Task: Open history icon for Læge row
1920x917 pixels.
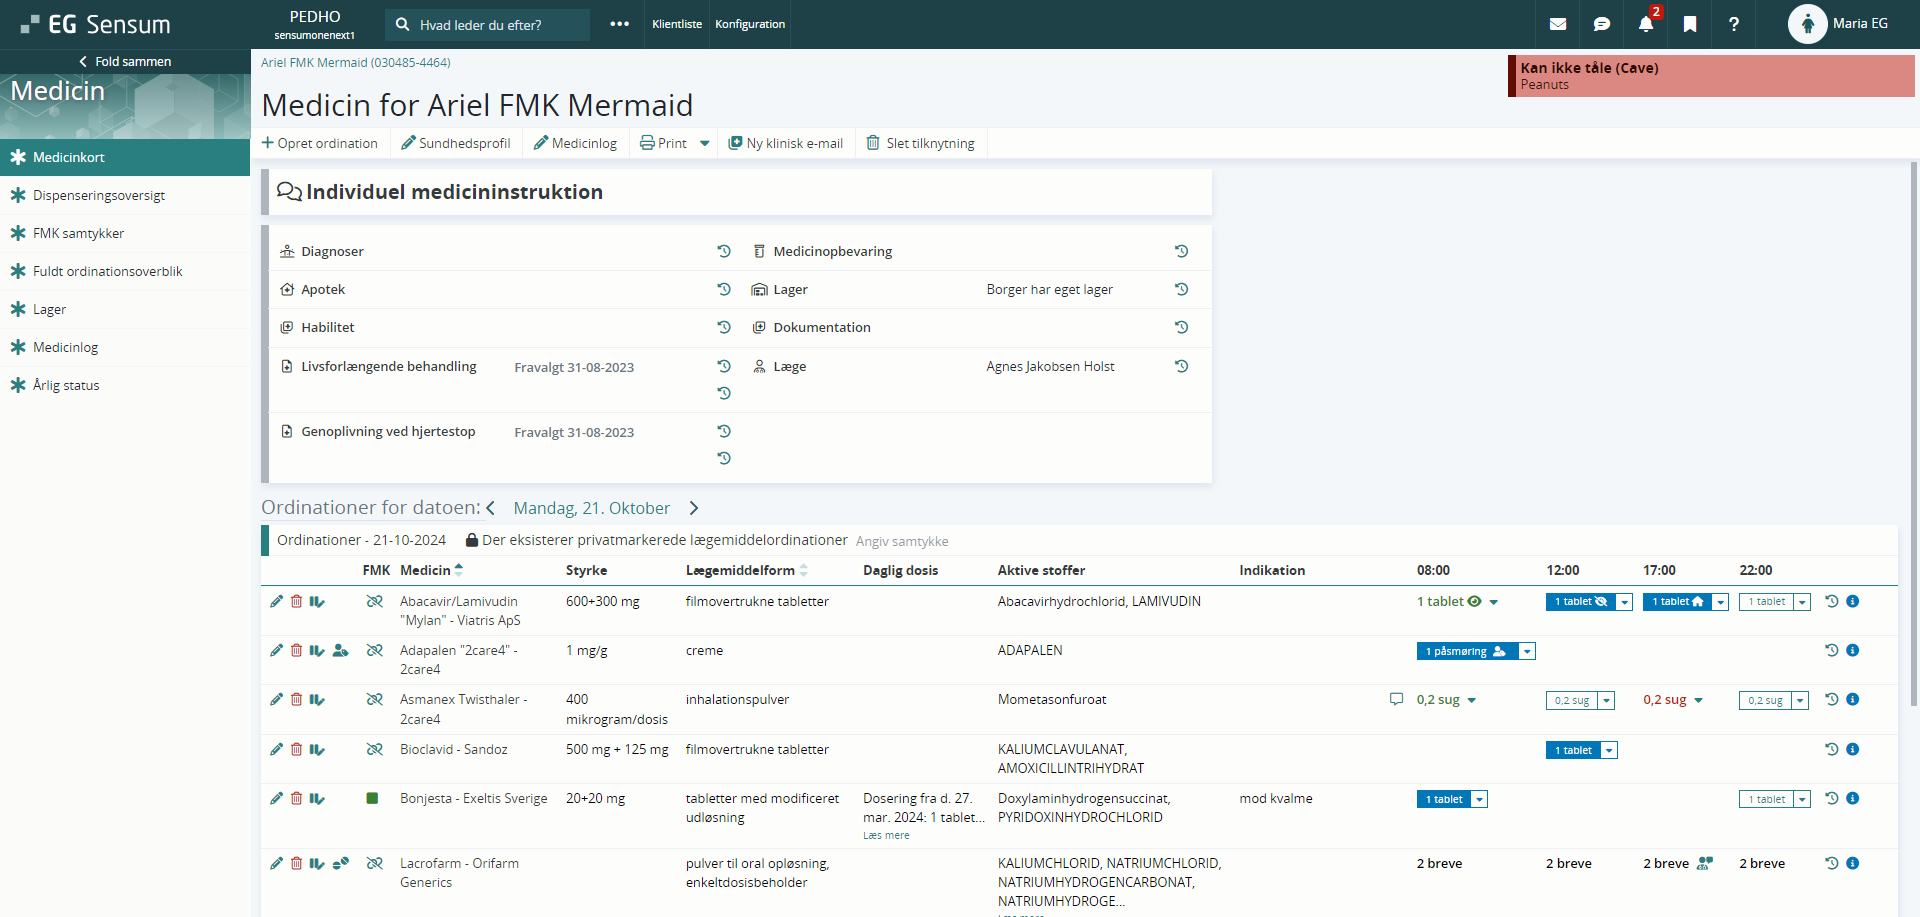Action: point(1181,366)
